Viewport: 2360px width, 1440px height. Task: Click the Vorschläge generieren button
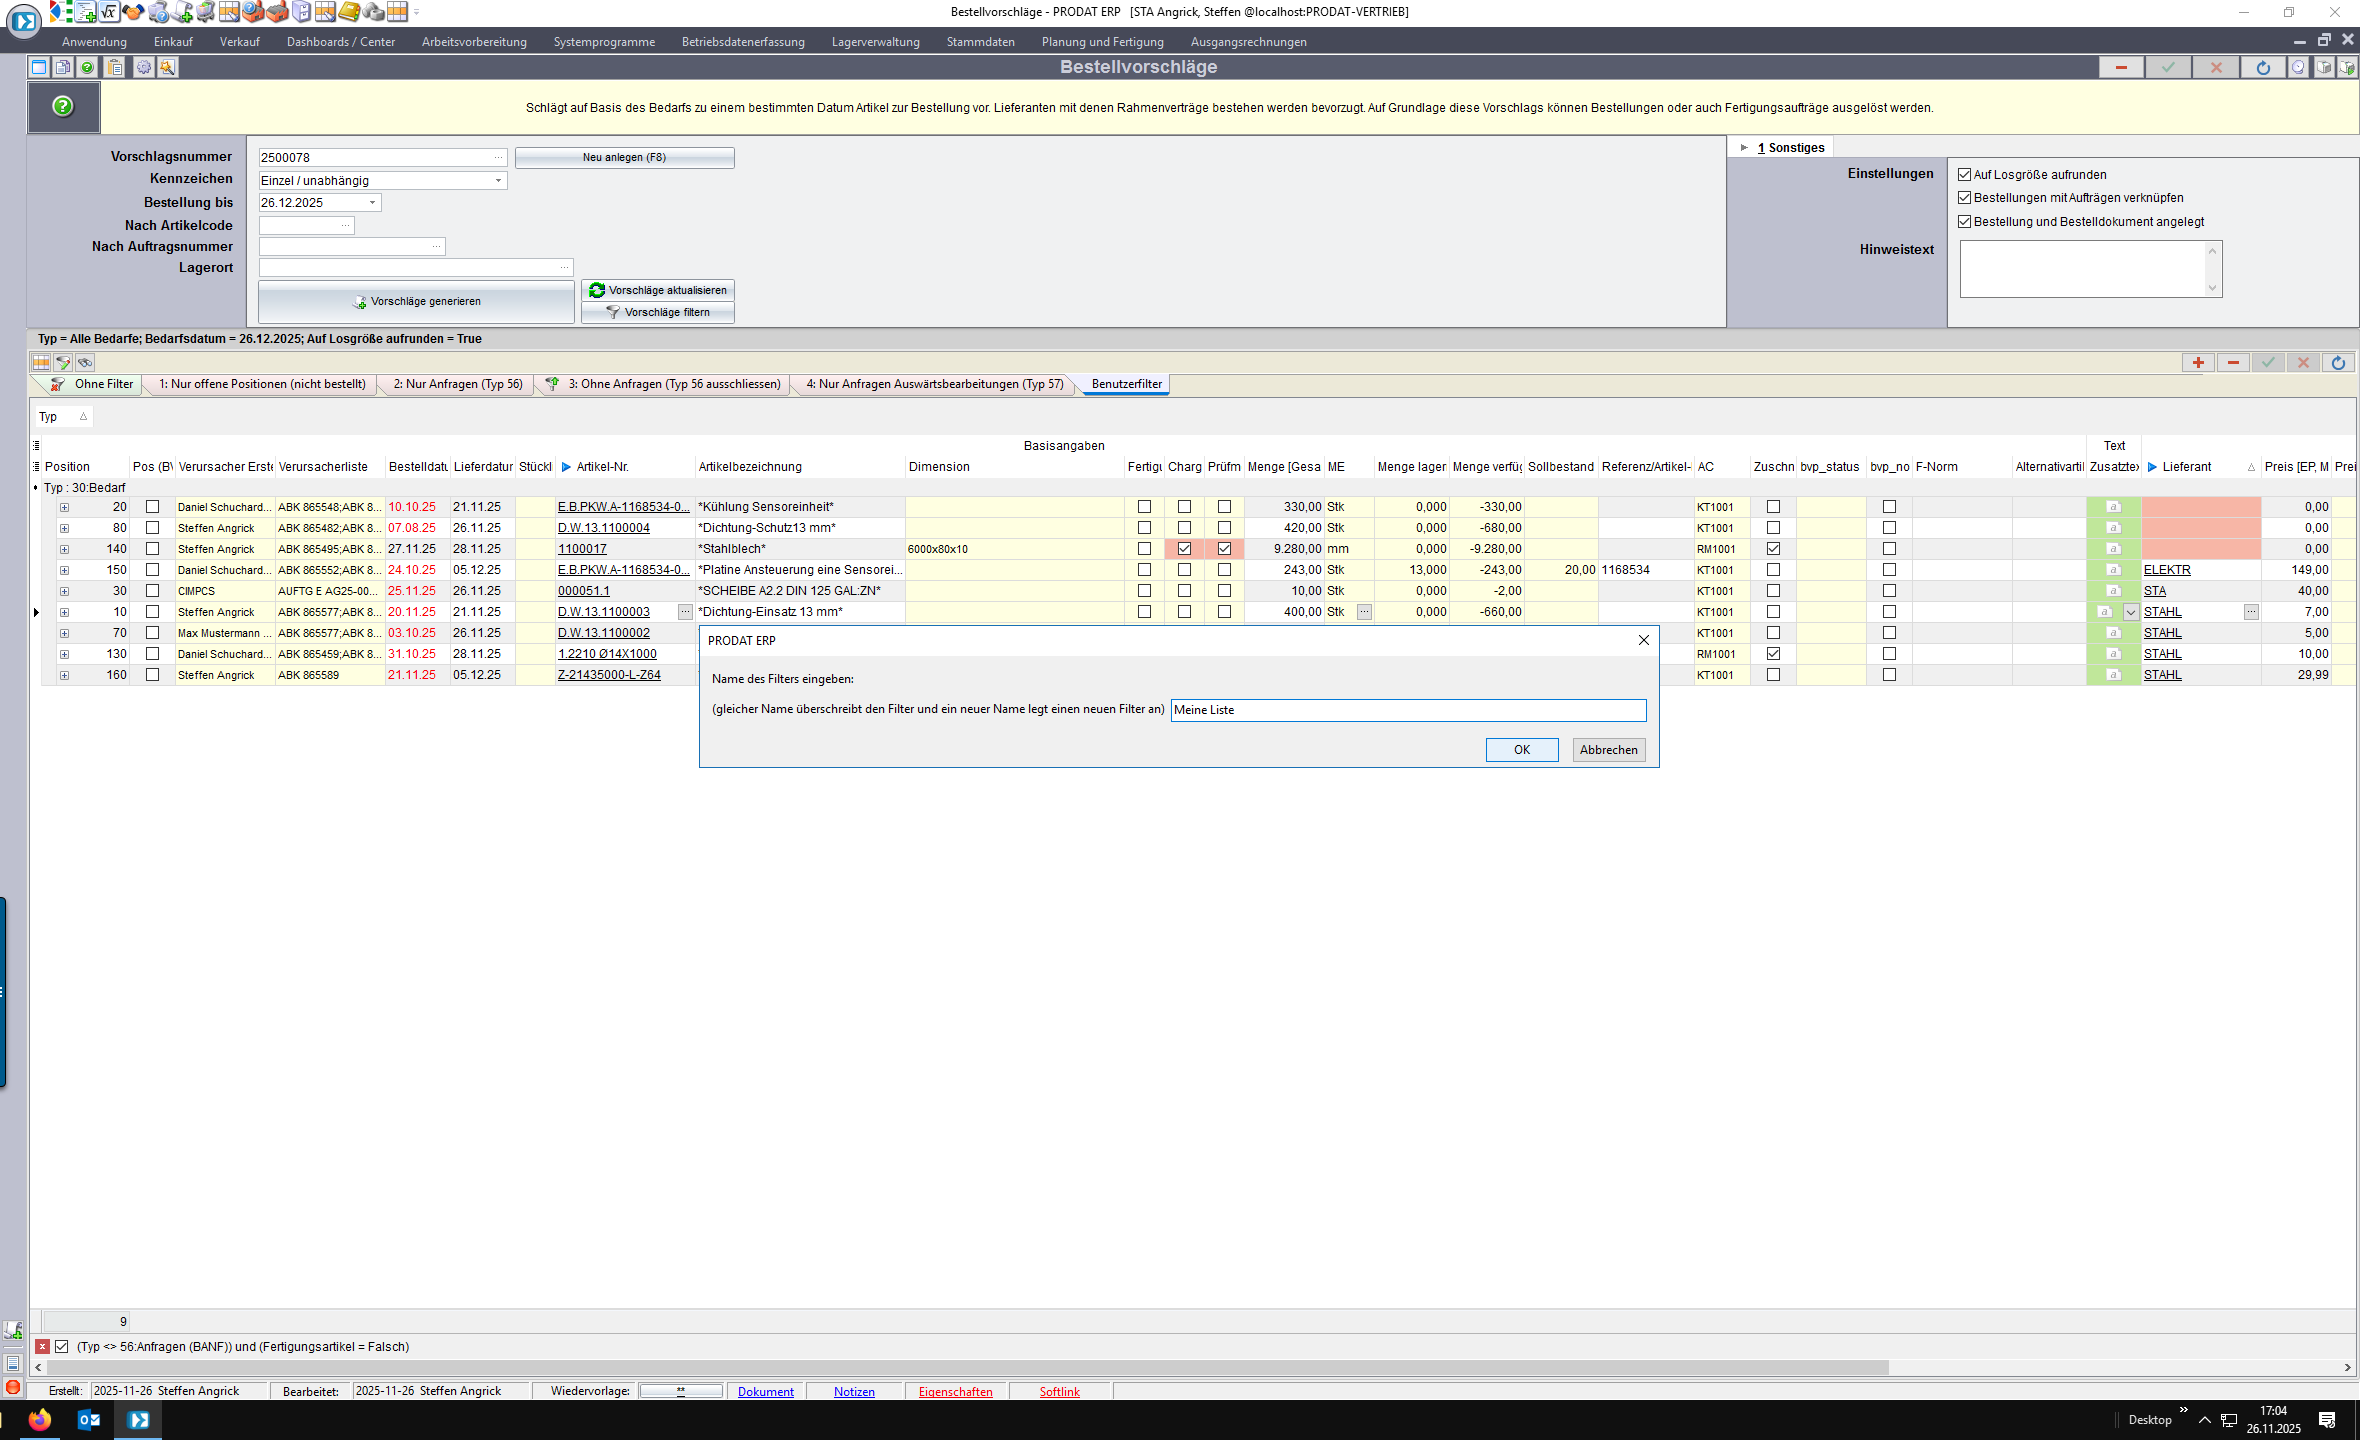(x=417, y=302)
